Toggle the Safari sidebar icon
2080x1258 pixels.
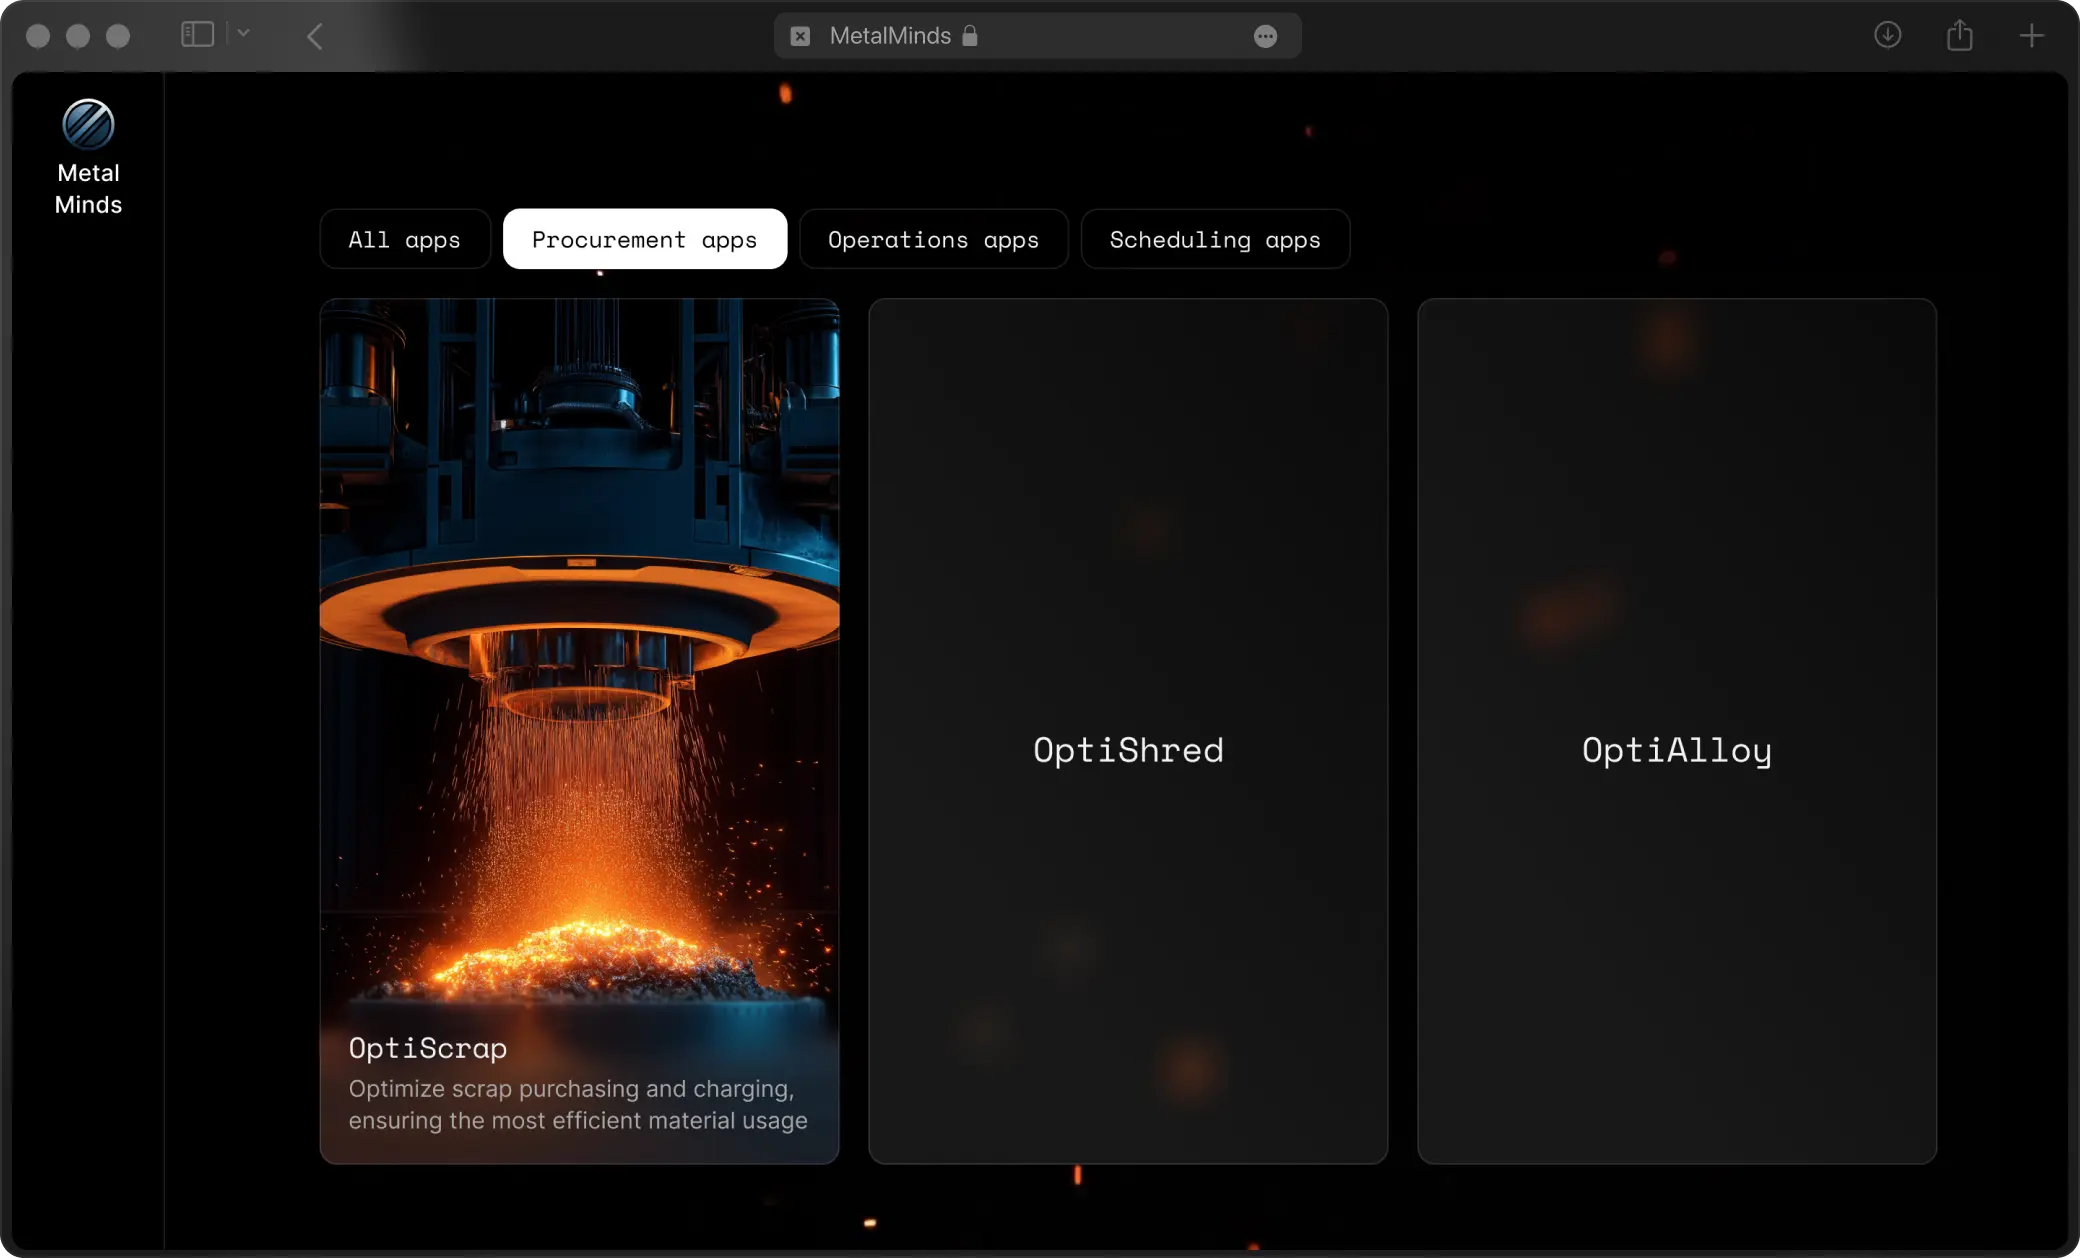coord(196,33)
